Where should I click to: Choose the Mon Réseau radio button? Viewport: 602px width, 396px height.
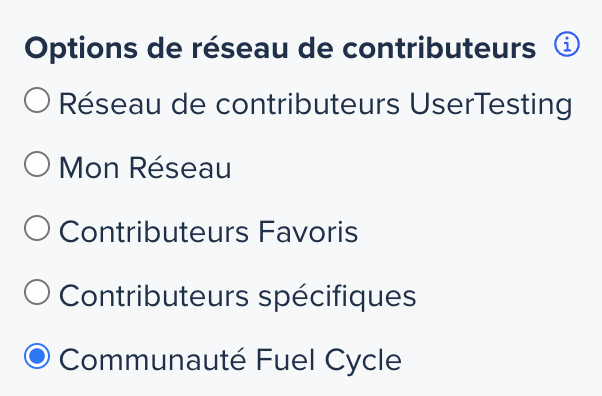(37, 164)
